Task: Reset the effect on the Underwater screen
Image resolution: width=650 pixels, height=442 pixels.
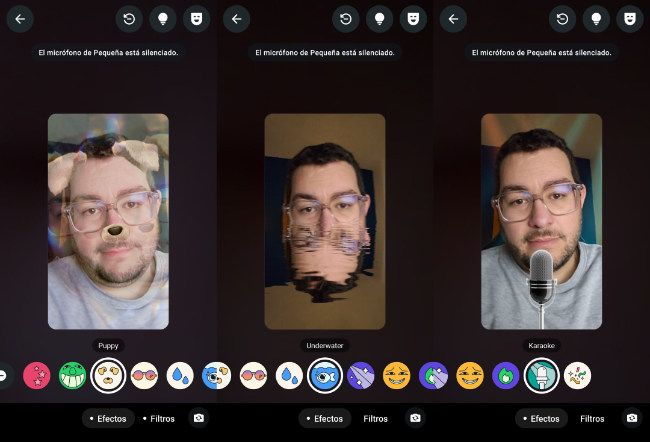Action: click(346, 19)
